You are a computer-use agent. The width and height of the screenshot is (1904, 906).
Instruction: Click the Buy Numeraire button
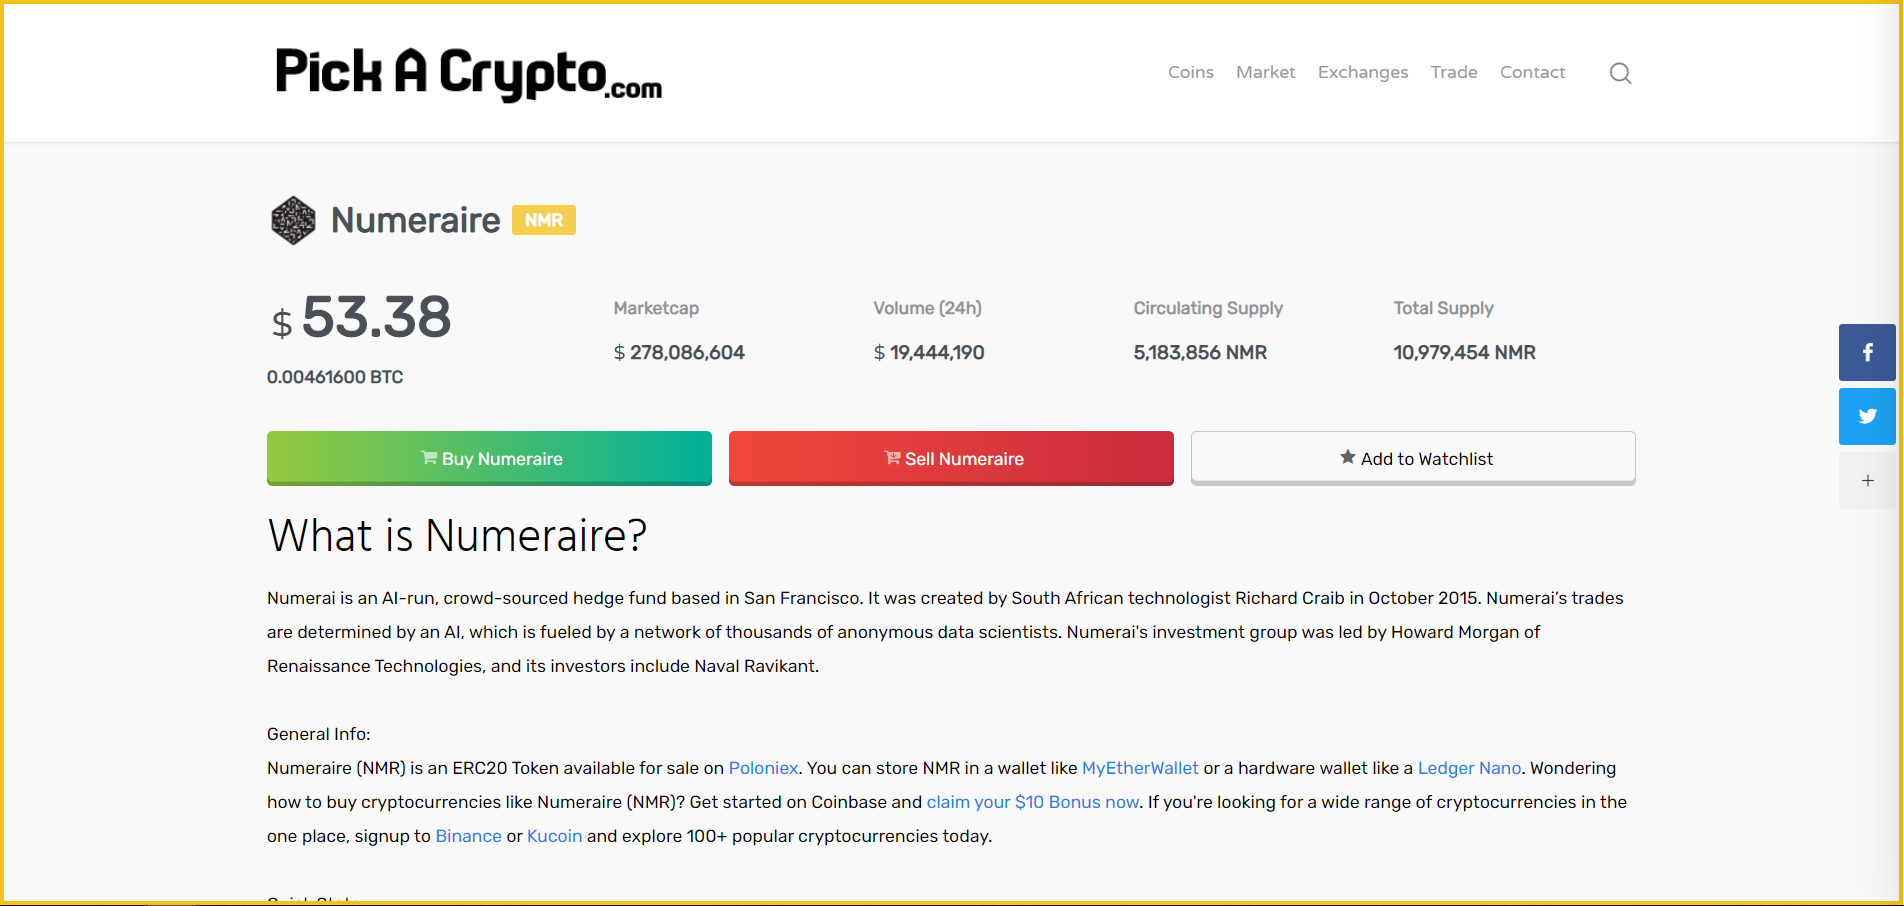coord(489,458)
